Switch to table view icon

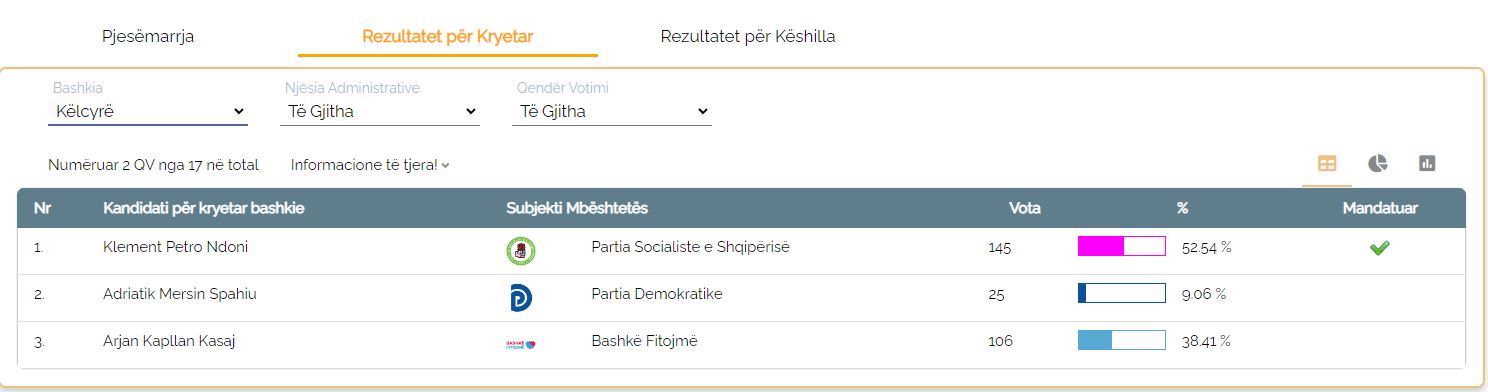point(1327,164)
